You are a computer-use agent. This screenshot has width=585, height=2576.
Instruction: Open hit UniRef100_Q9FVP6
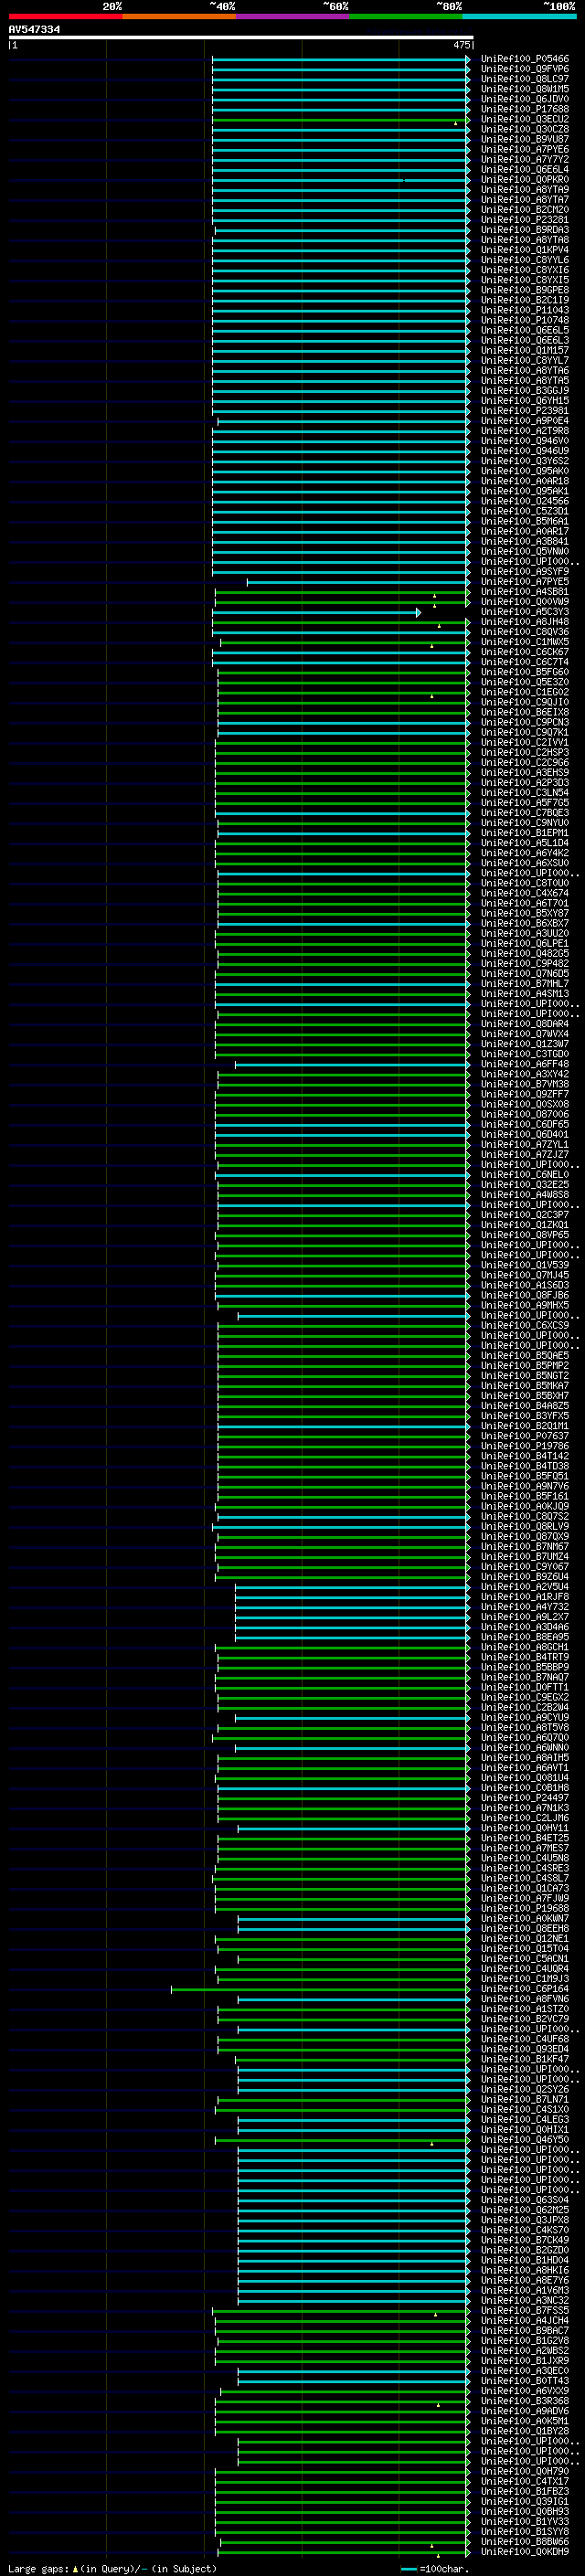525,69
